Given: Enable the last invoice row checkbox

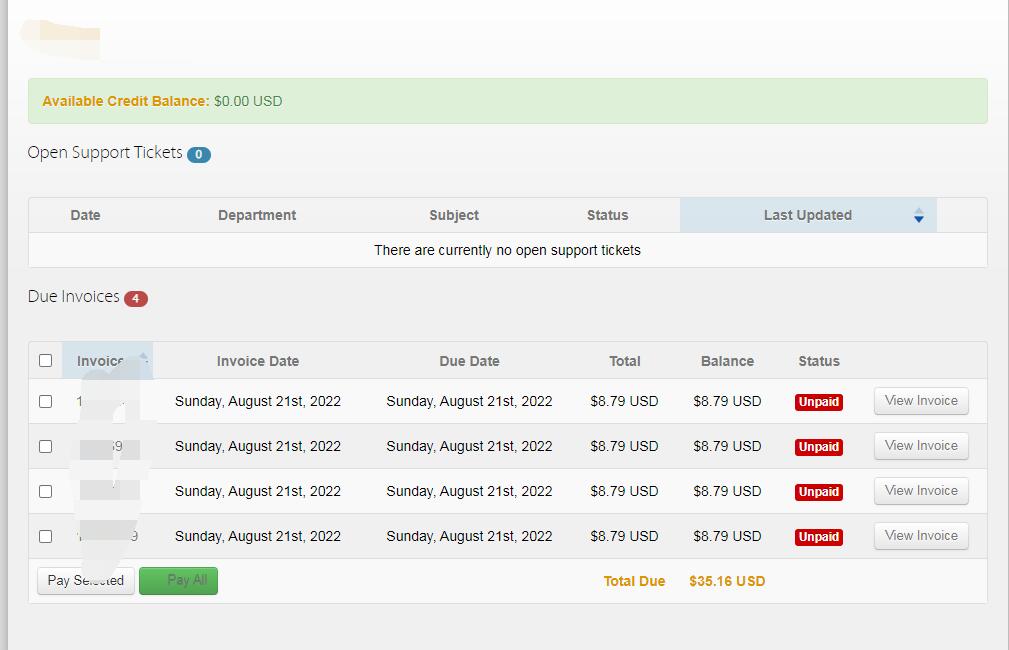Looking at the screenshot, I should (x=45, y=536).
